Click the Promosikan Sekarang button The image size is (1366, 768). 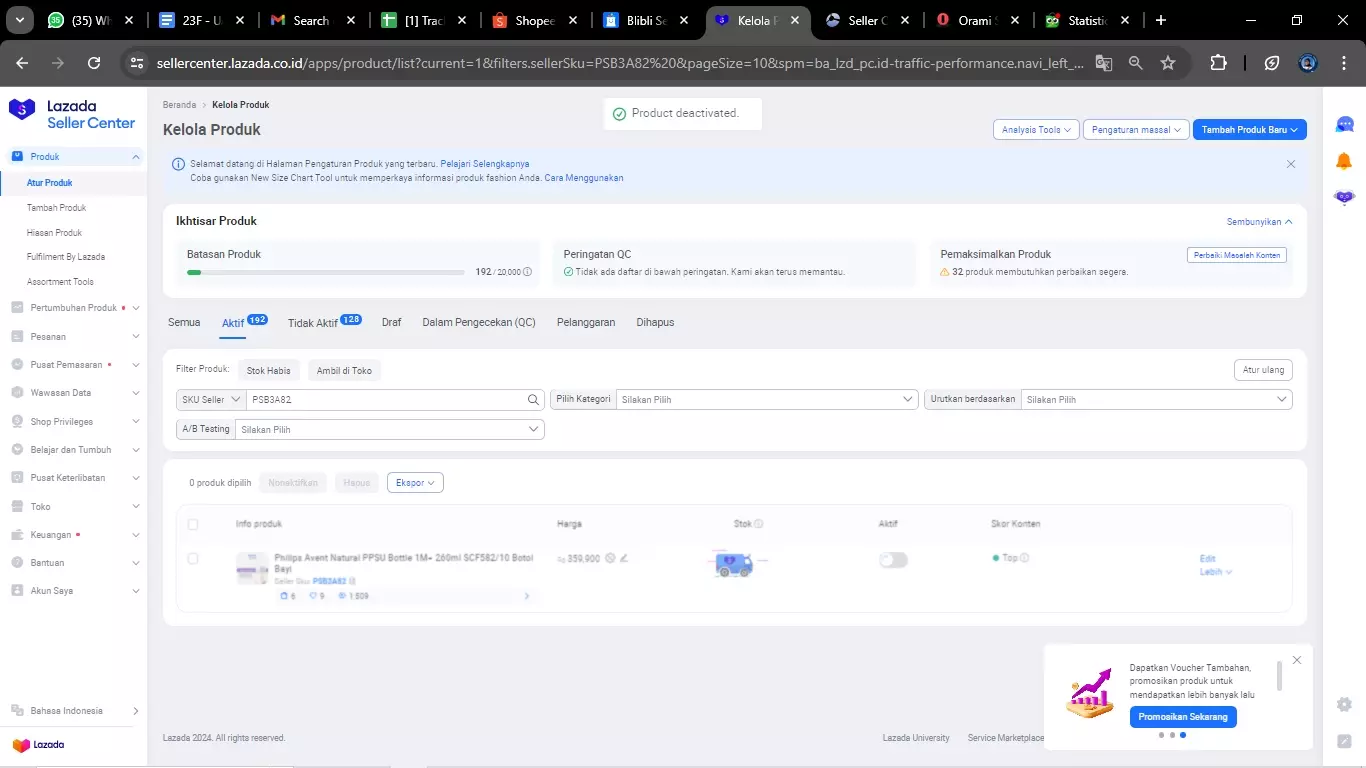pos(1184,717)
